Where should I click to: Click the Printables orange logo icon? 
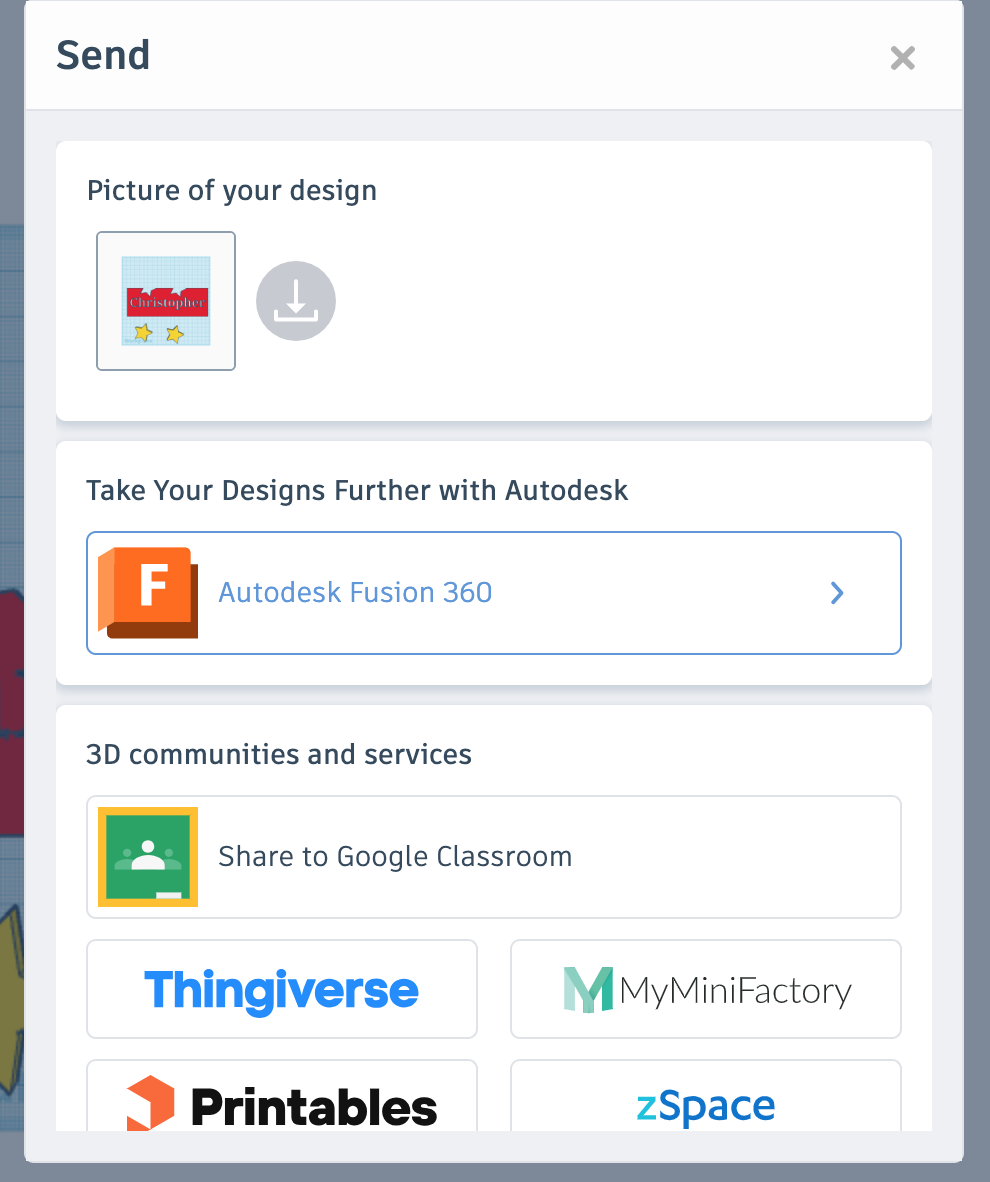point(150,1103)
